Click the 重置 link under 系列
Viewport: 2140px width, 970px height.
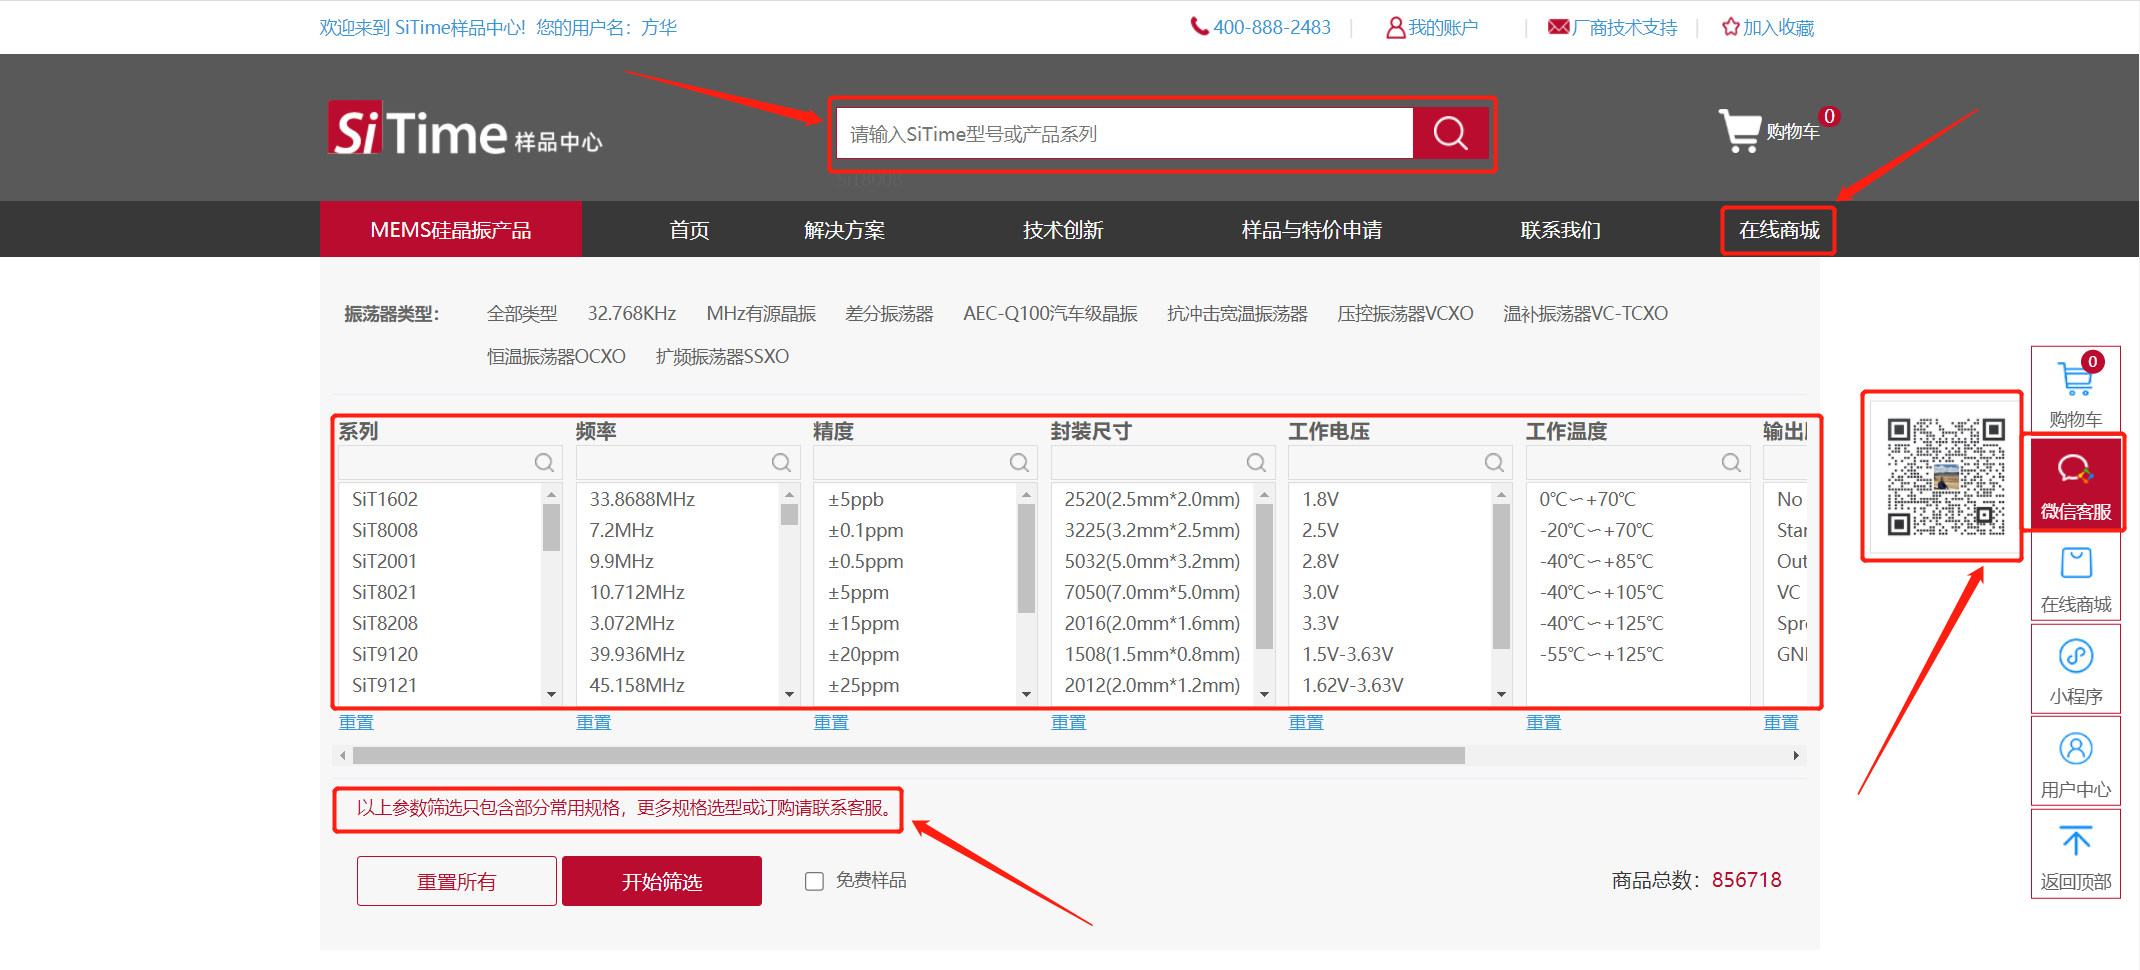(x=356, y=722)
